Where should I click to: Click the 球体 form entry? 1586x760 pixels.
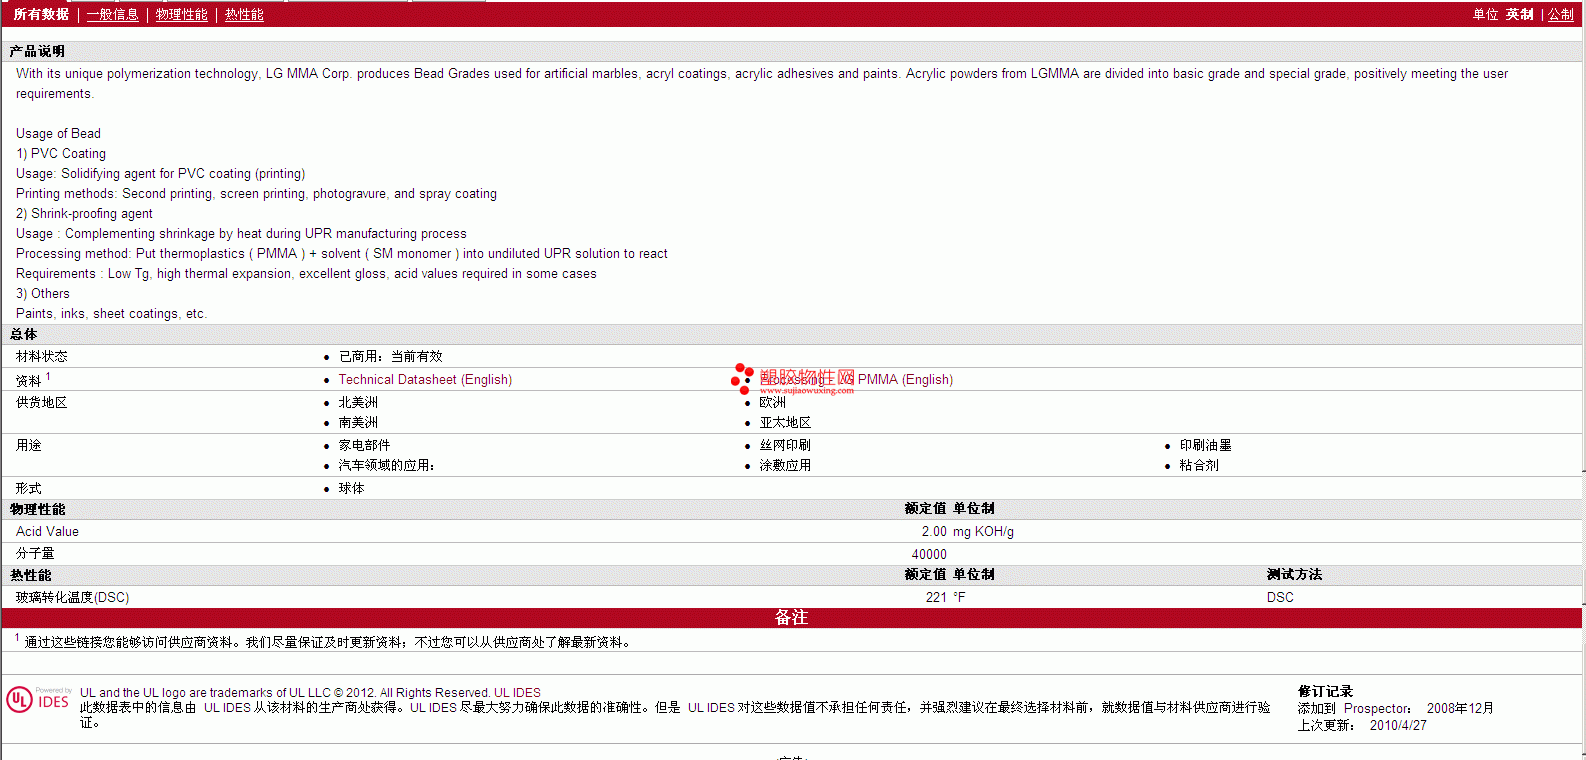coord(351,488)
